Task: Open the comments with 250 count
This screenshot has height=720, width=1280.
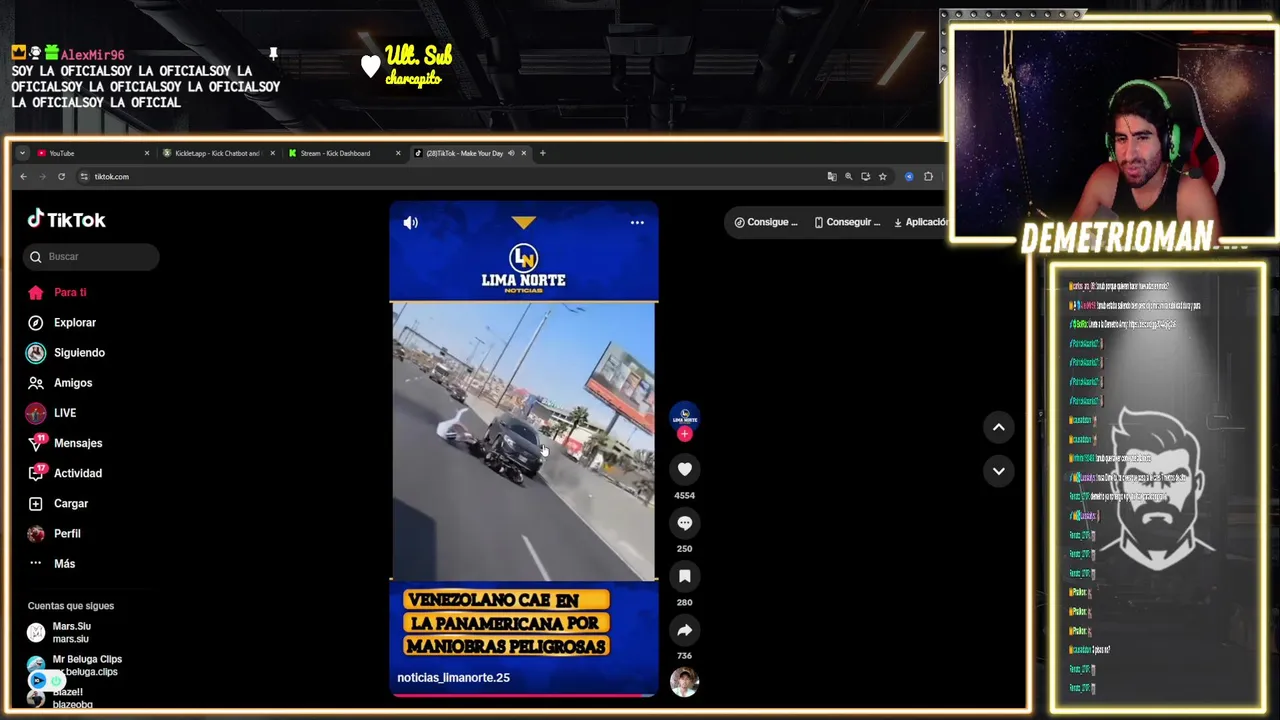Action: [x=685, y=523]
